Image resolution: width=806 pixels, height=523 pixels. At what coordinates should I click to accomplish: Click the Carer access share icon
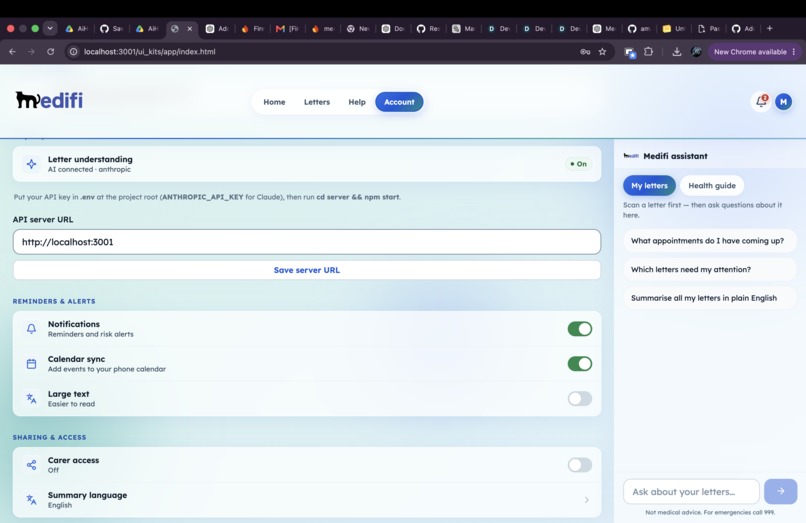(x=31, y=465)
